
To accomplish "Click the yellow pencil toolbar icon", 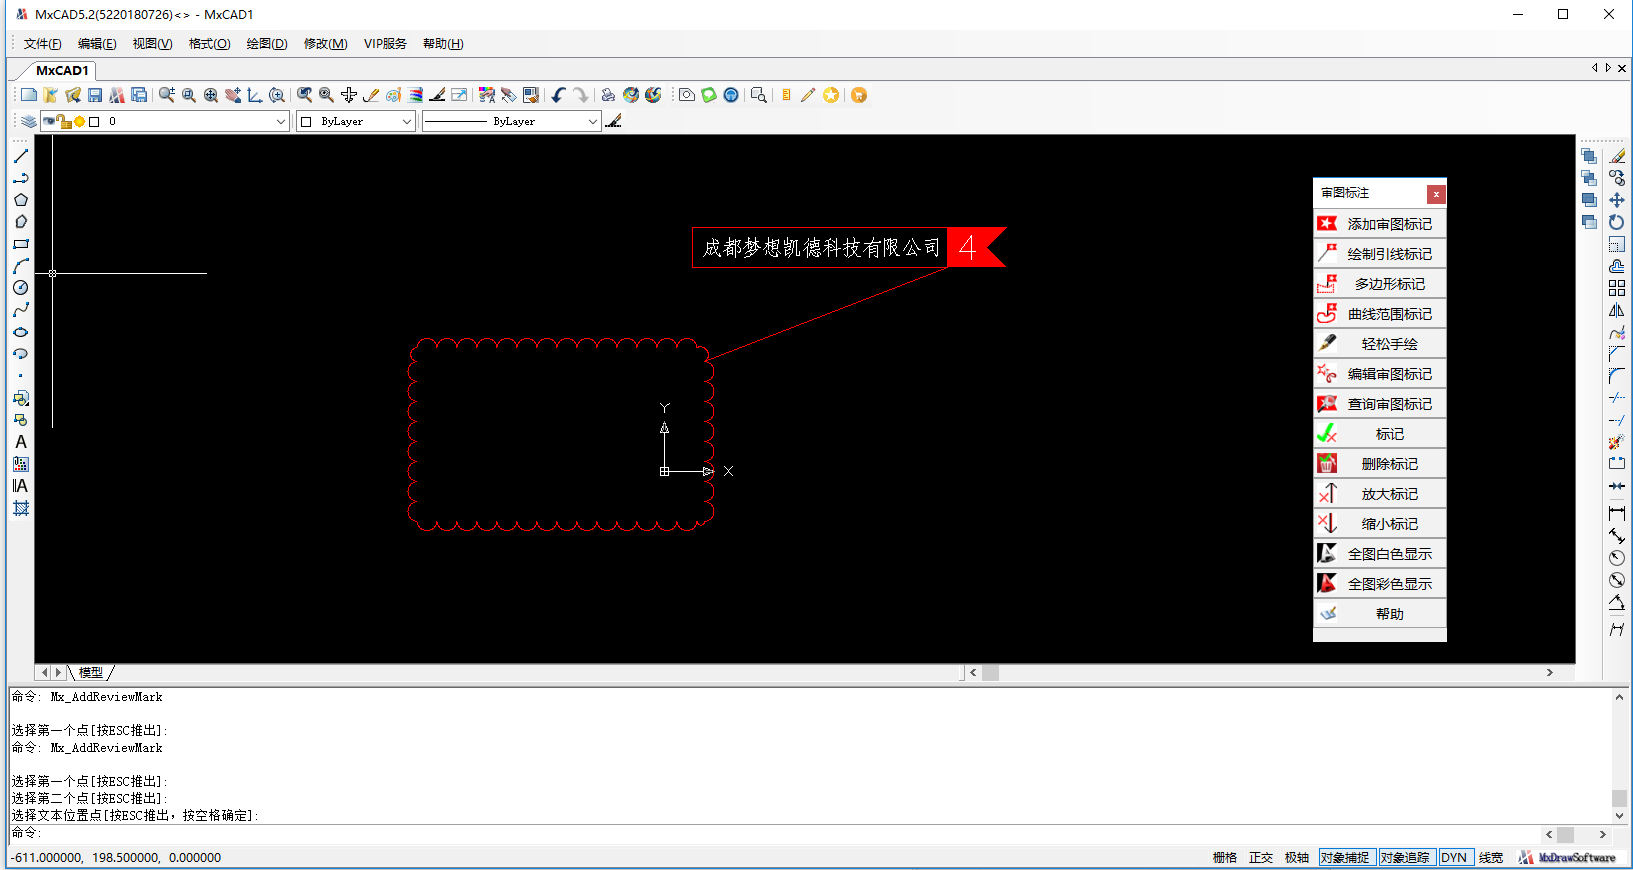I will tap(808, 95).
